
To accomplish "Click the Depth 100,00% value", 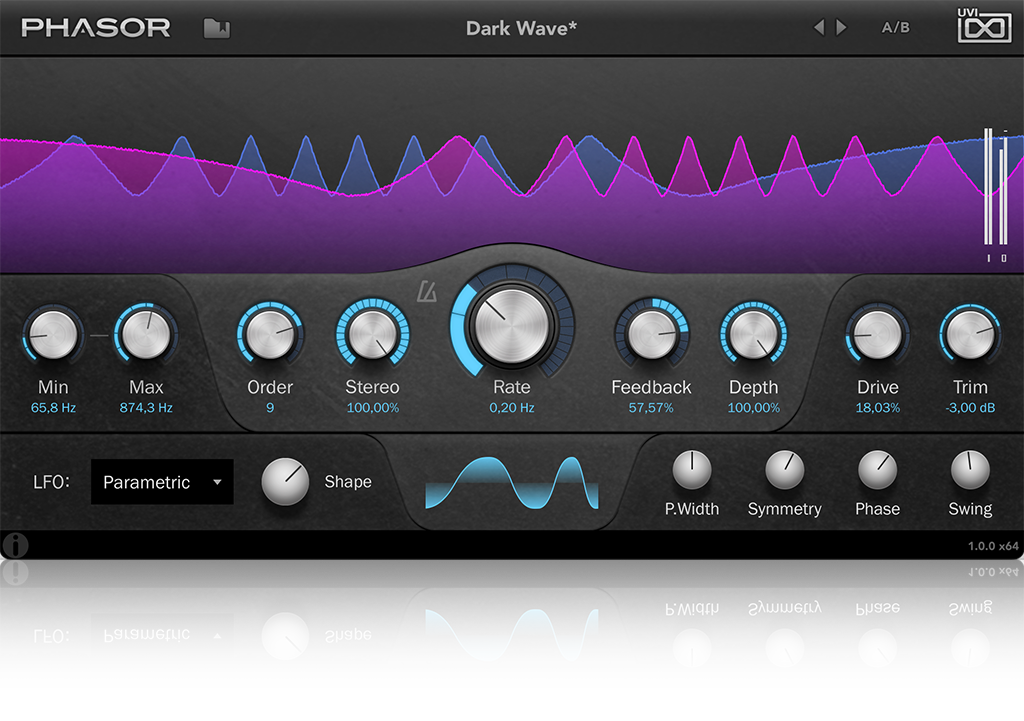I will [x=754, y=408].
